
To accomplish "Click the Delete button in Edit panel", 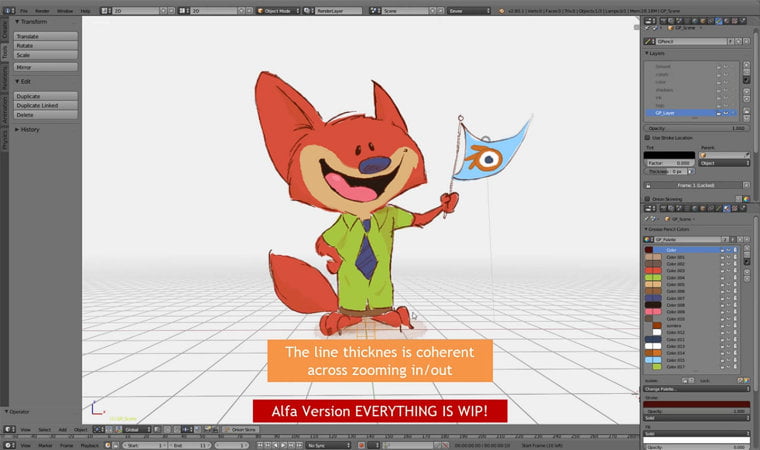I will coord(46,115).
